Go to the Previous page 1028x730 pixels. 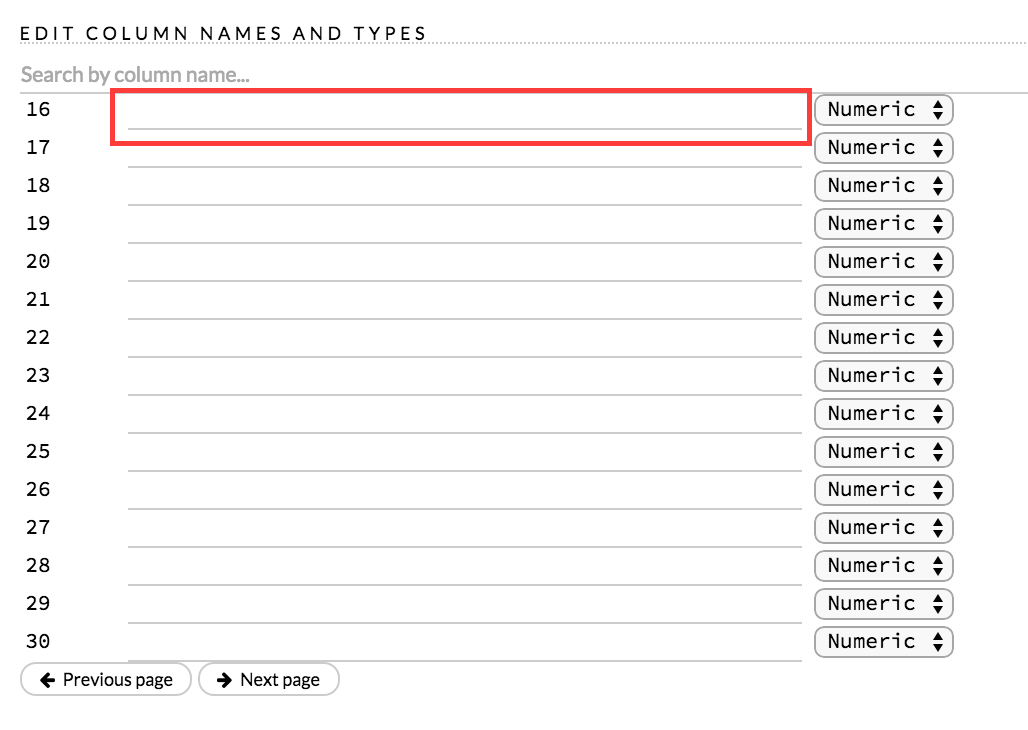(105, 679)
